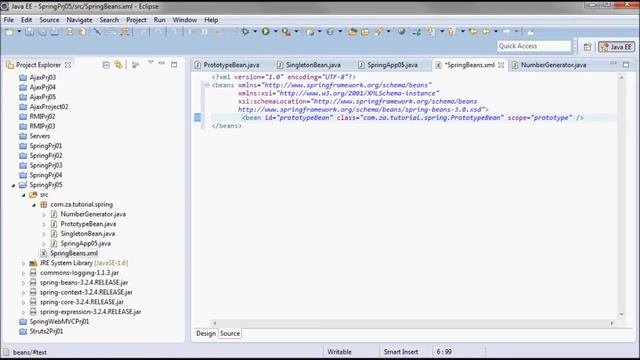Minimize the Project Explorer panel
Viewport: 640px width, 360px height.
click(162, 63)
